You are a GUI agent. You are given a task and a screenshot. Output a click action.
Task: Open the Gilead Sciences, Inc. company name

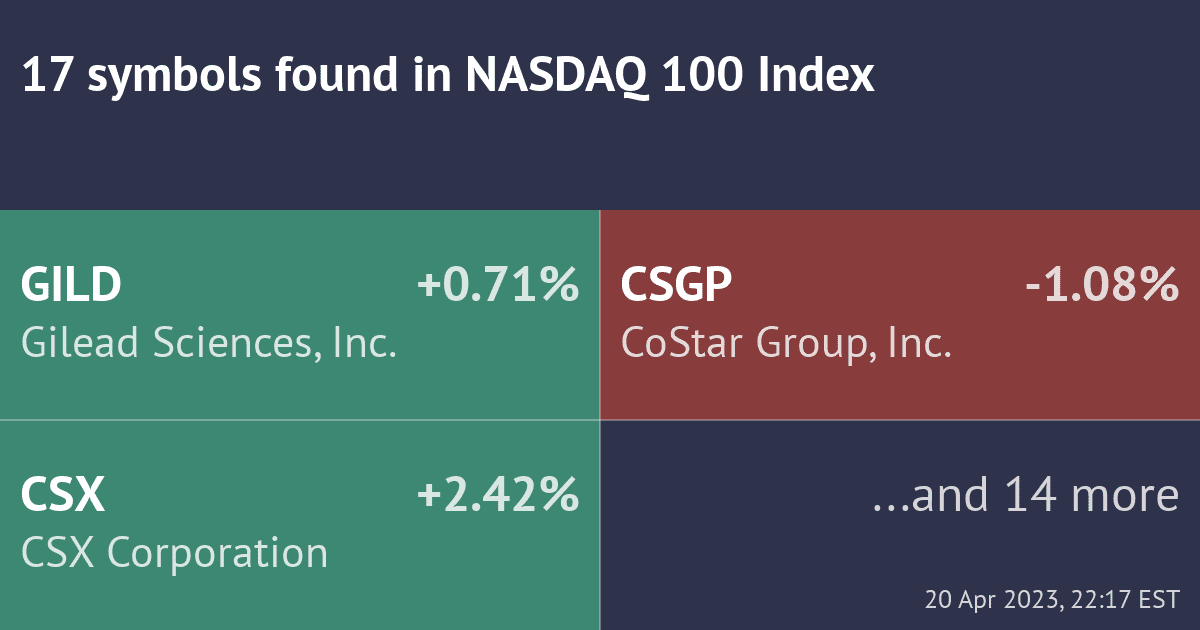coord(209,343)
